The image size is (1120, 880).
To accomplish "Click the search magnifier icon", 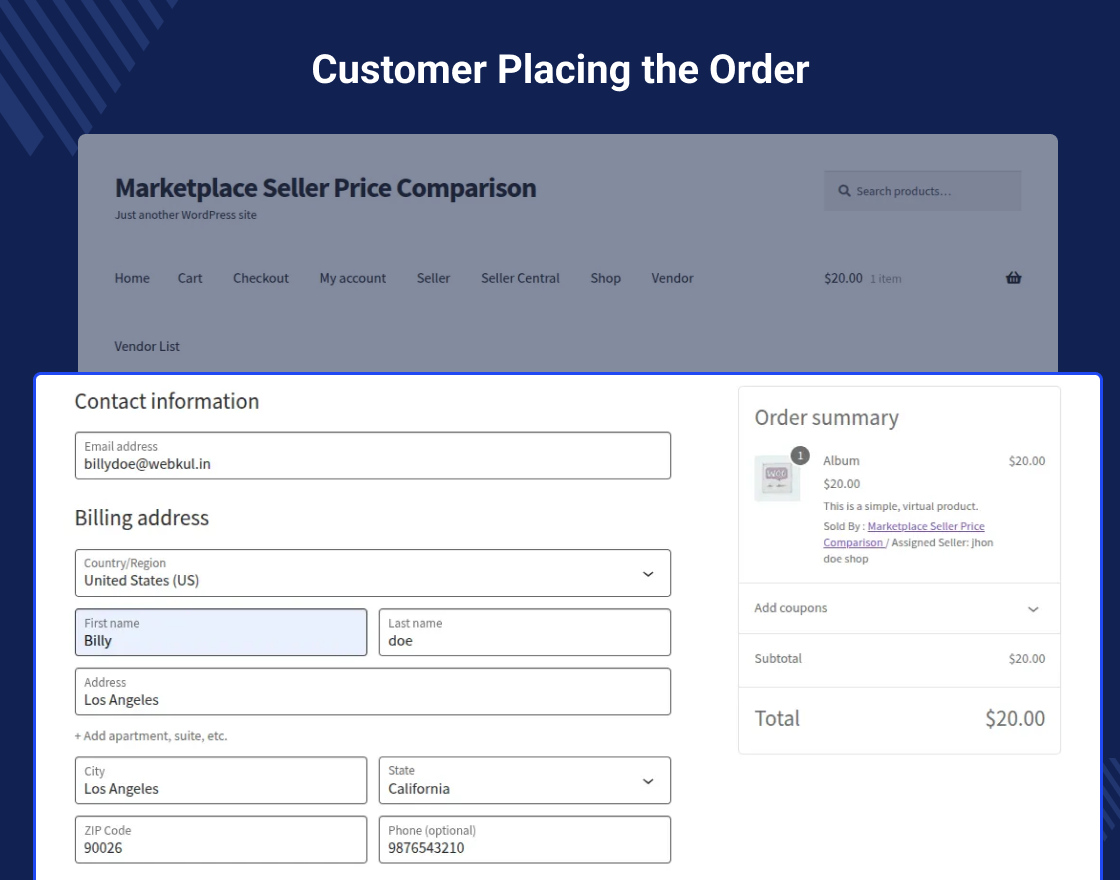I will [844, 191].
